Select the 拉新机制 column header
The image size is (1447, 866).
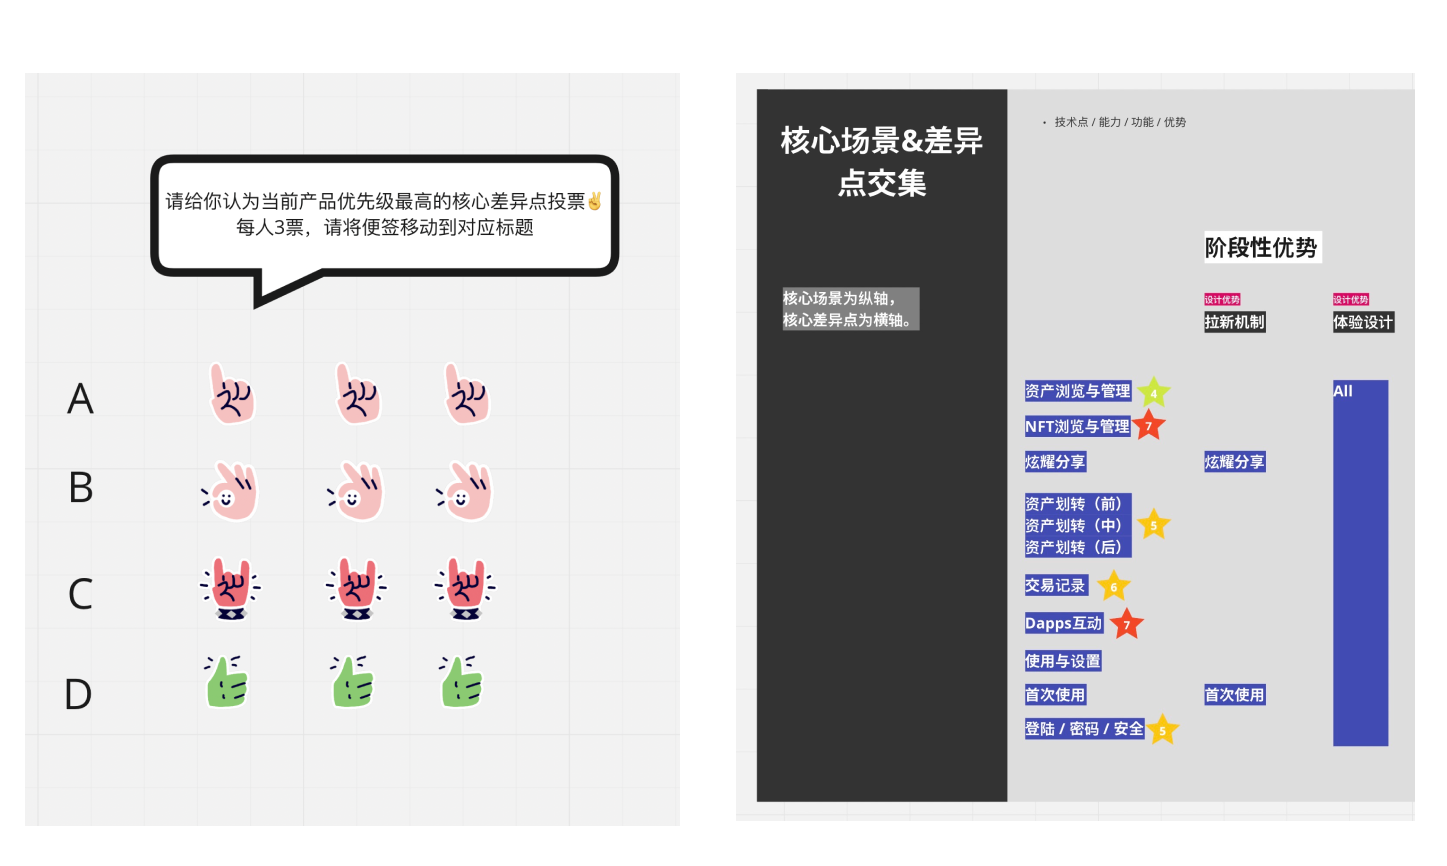[x=1234, y=322]
